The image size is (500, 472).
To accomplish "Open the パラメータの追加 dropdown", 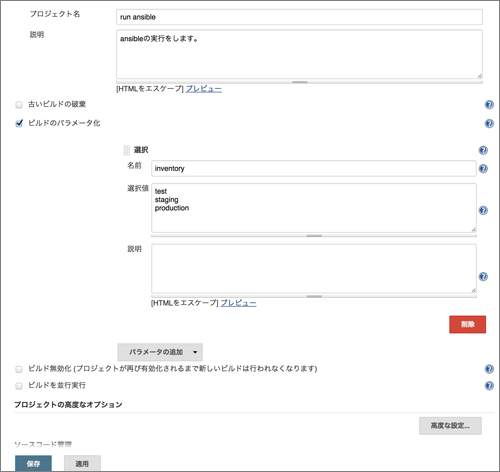I will pos(160,352).
